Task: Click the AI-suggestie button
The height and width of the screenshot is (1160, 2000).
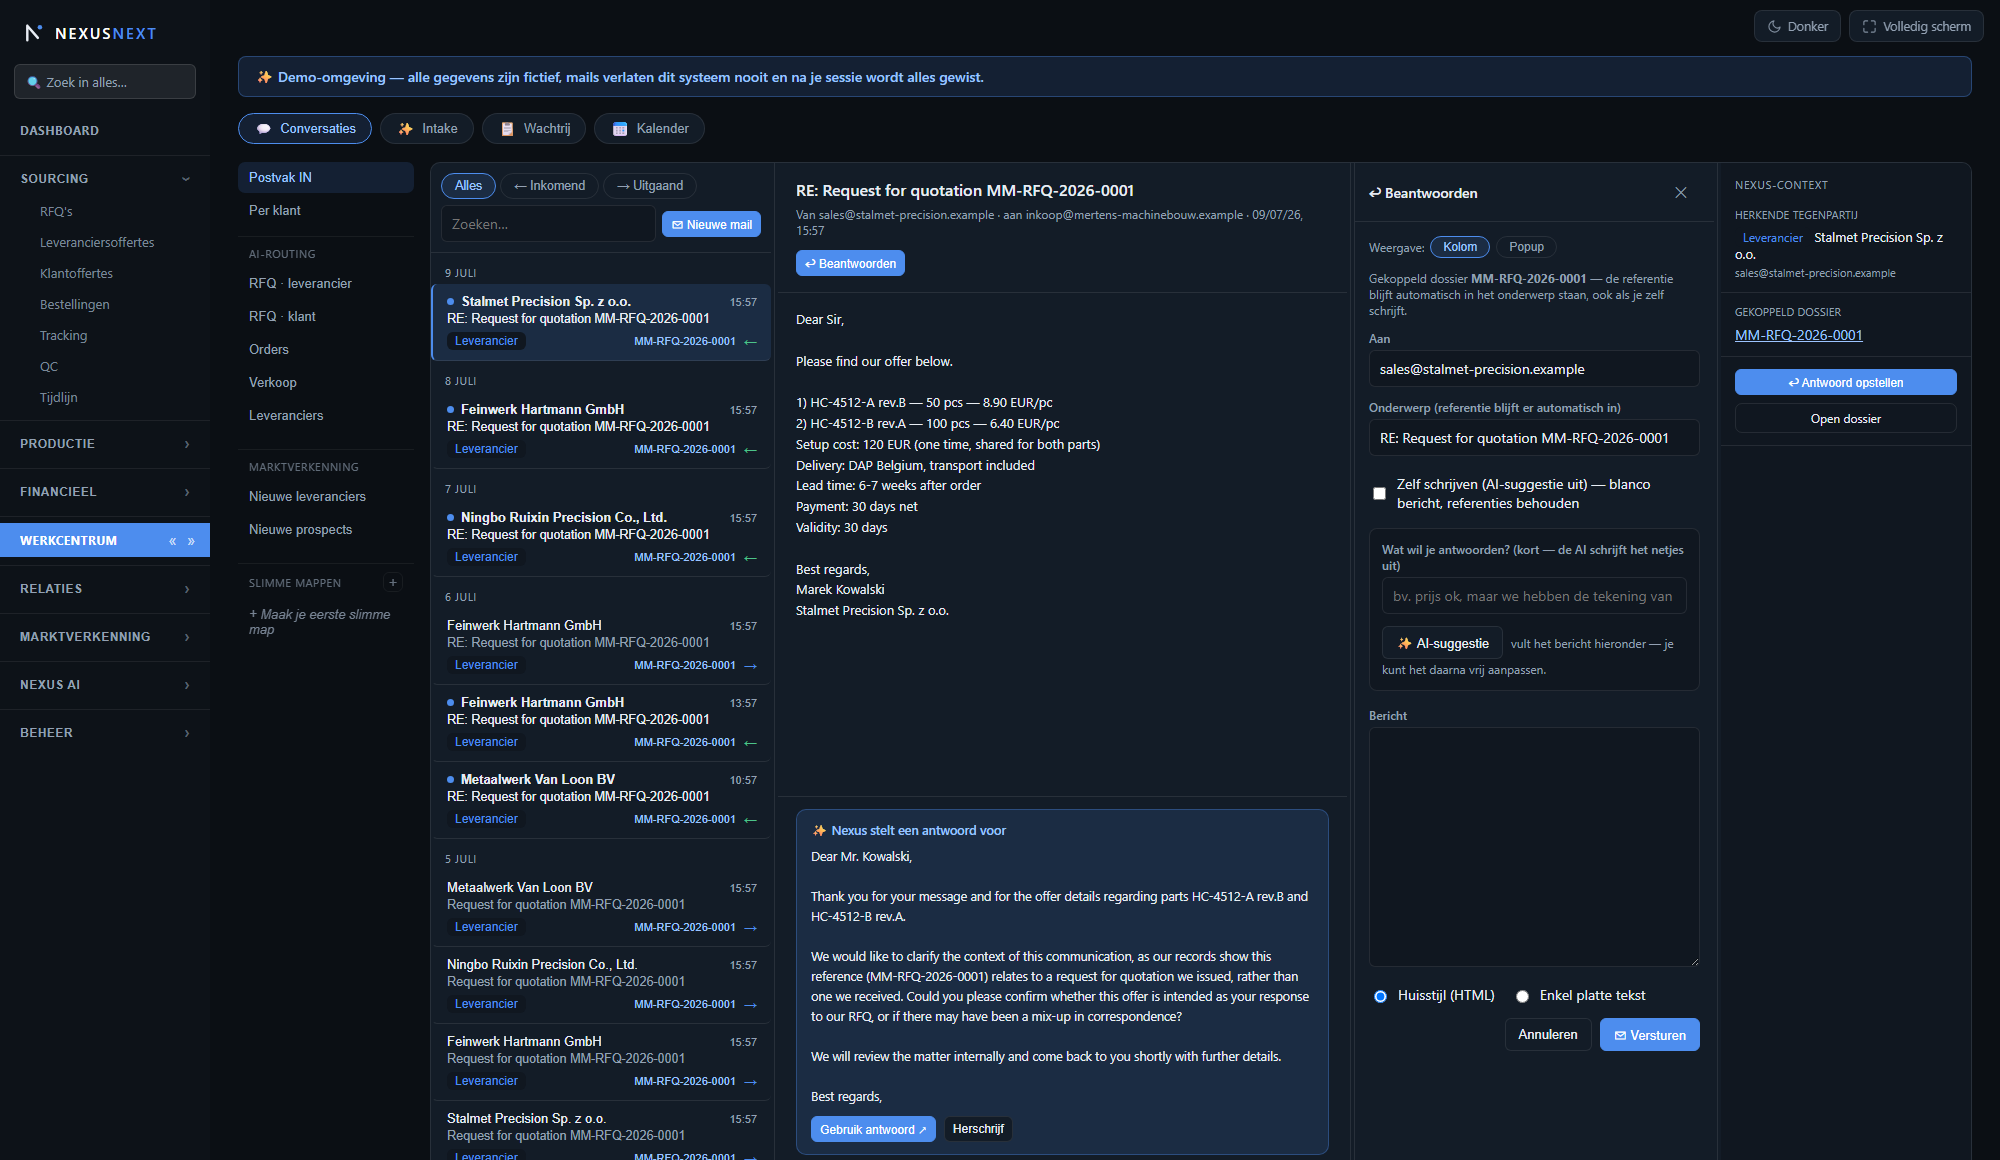Action: click(1442, 644)
